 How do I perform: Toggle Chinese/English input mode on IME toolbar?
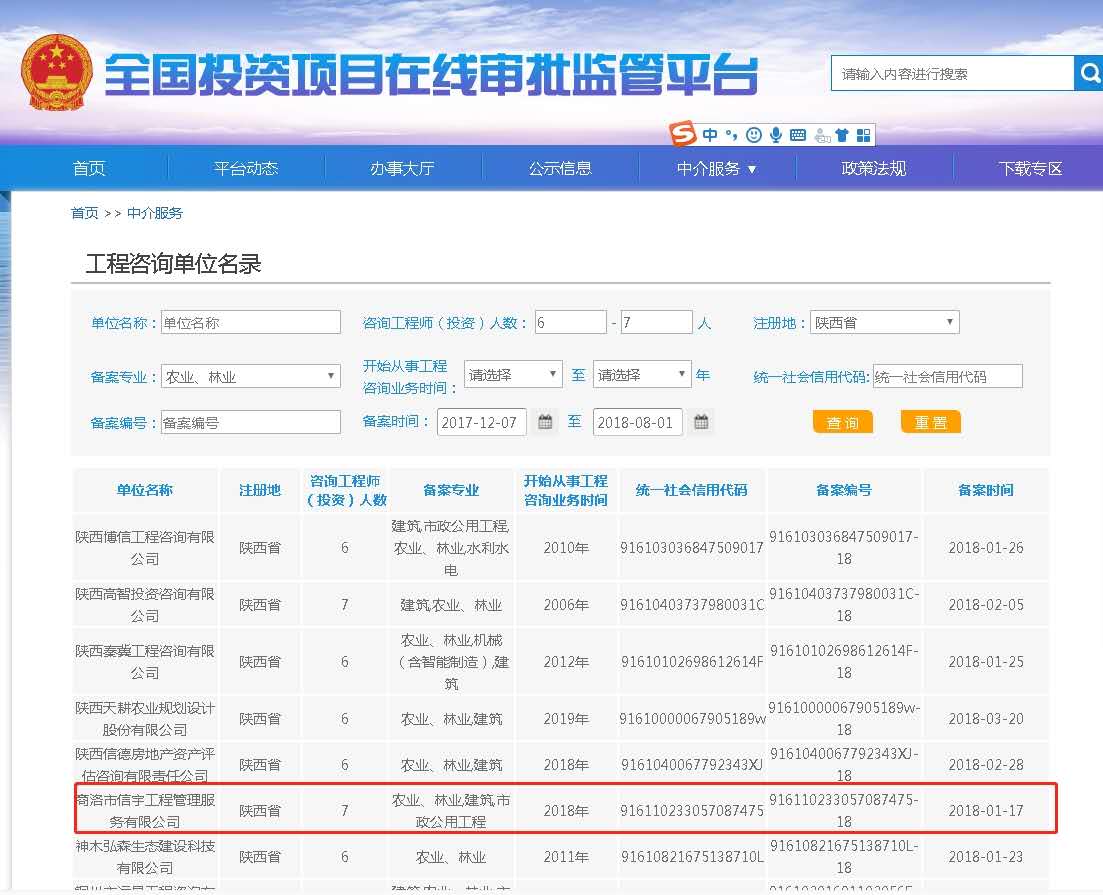[x=710, y=133]
